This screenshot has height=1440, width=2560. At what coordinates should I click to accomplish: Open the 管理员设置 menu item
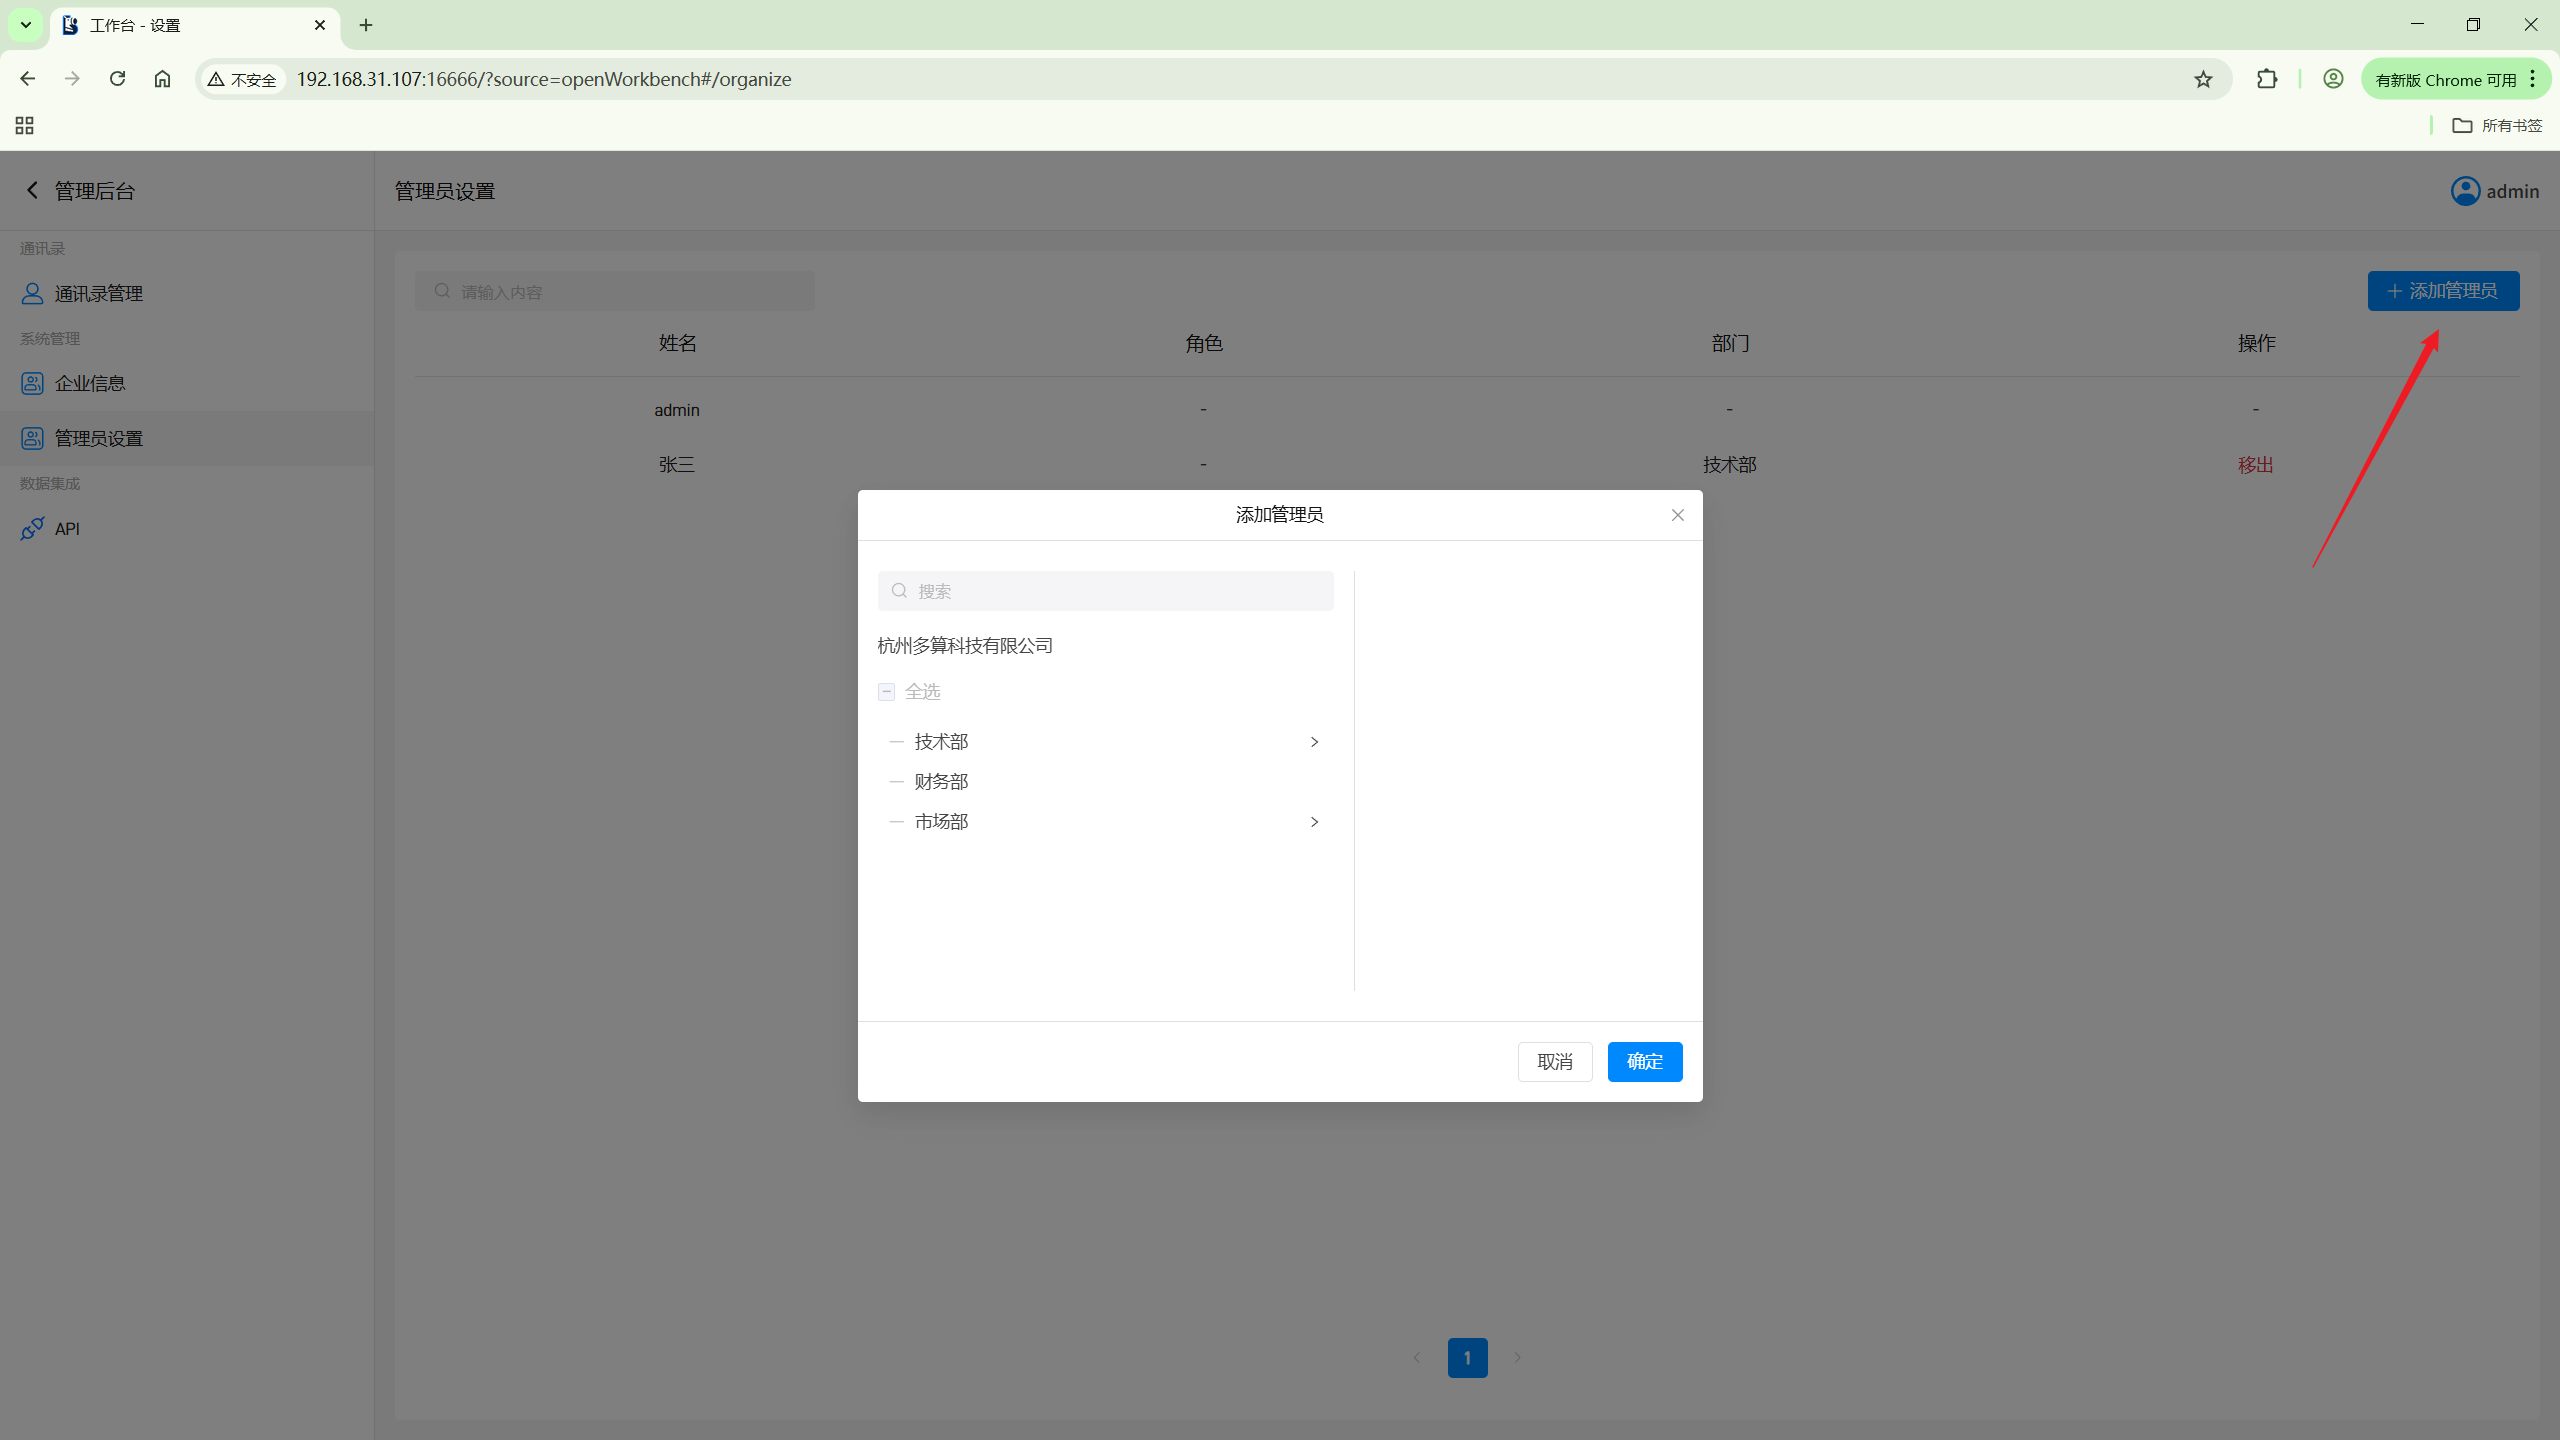98,438
